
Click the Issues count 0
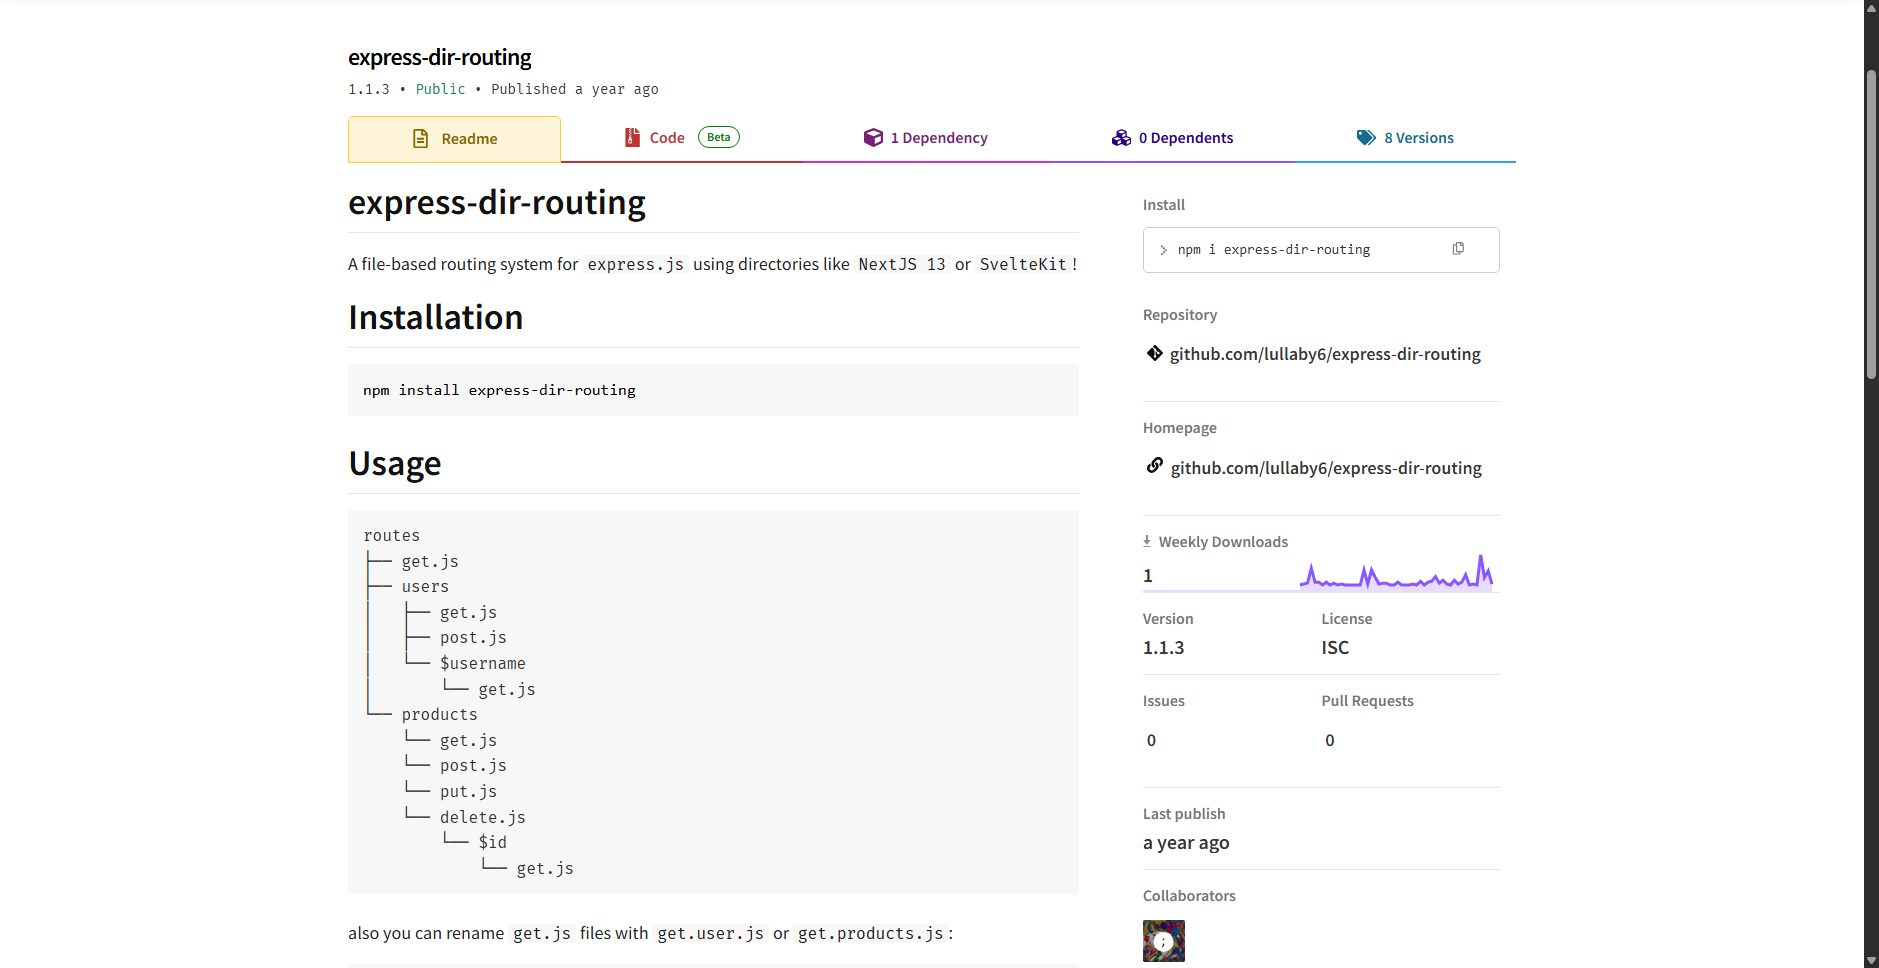pyautogui.click(x=1151, y=741)
